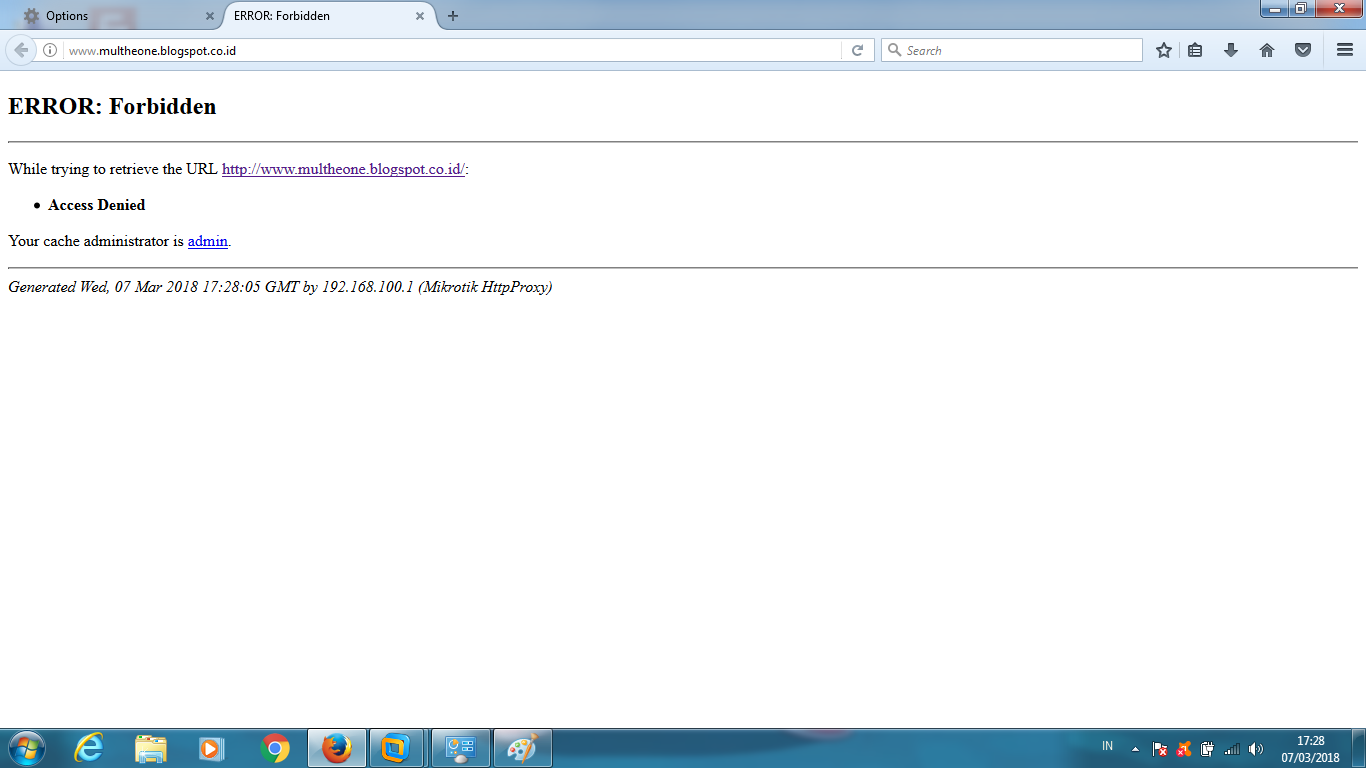1366x768 pixels.
Task: Show your bookmarks list
Action: tap(1195, 50)
